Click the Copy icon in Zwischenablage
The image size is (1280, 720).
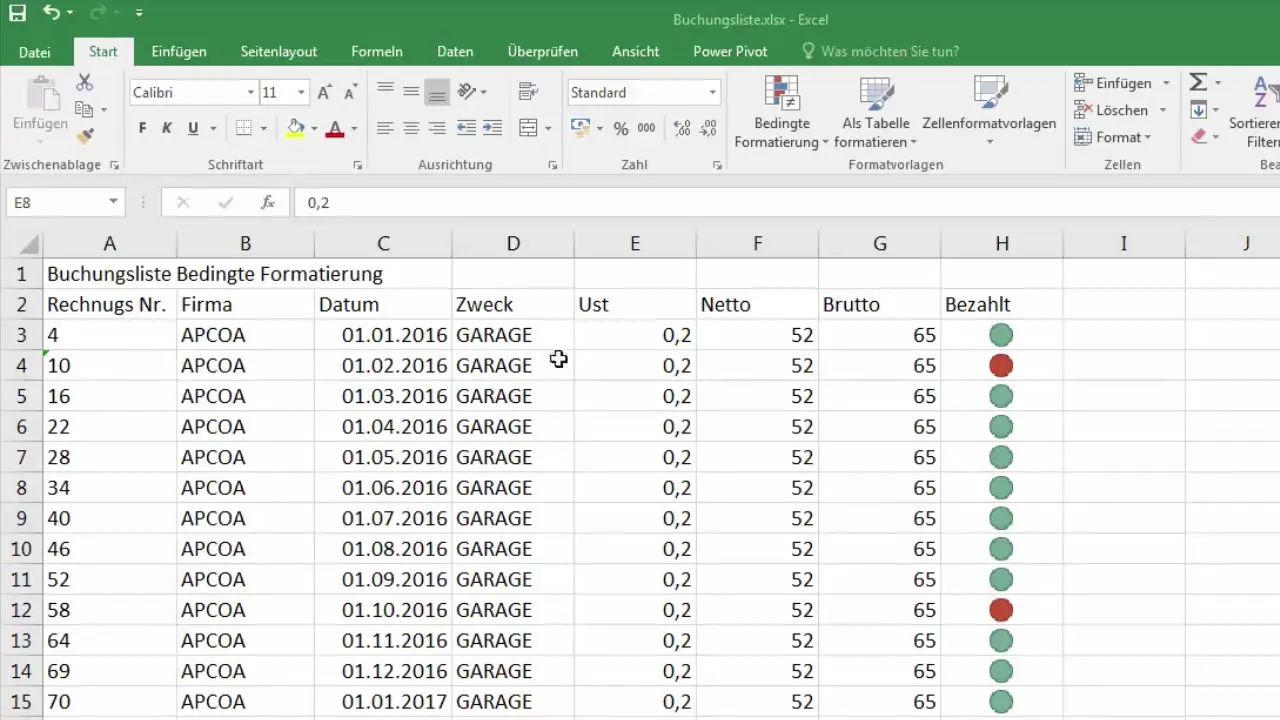point(85,109)
